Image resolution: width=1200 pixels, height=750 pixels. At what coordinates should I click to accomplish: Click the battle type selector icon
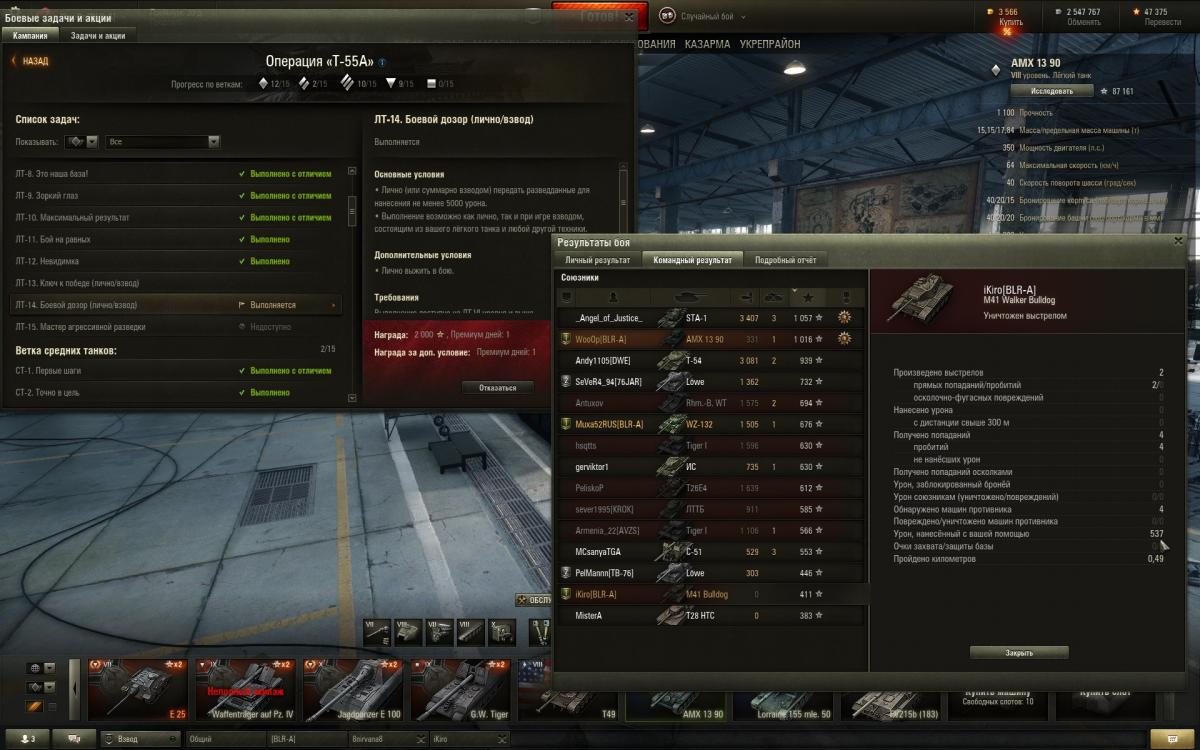pos(667,16)
